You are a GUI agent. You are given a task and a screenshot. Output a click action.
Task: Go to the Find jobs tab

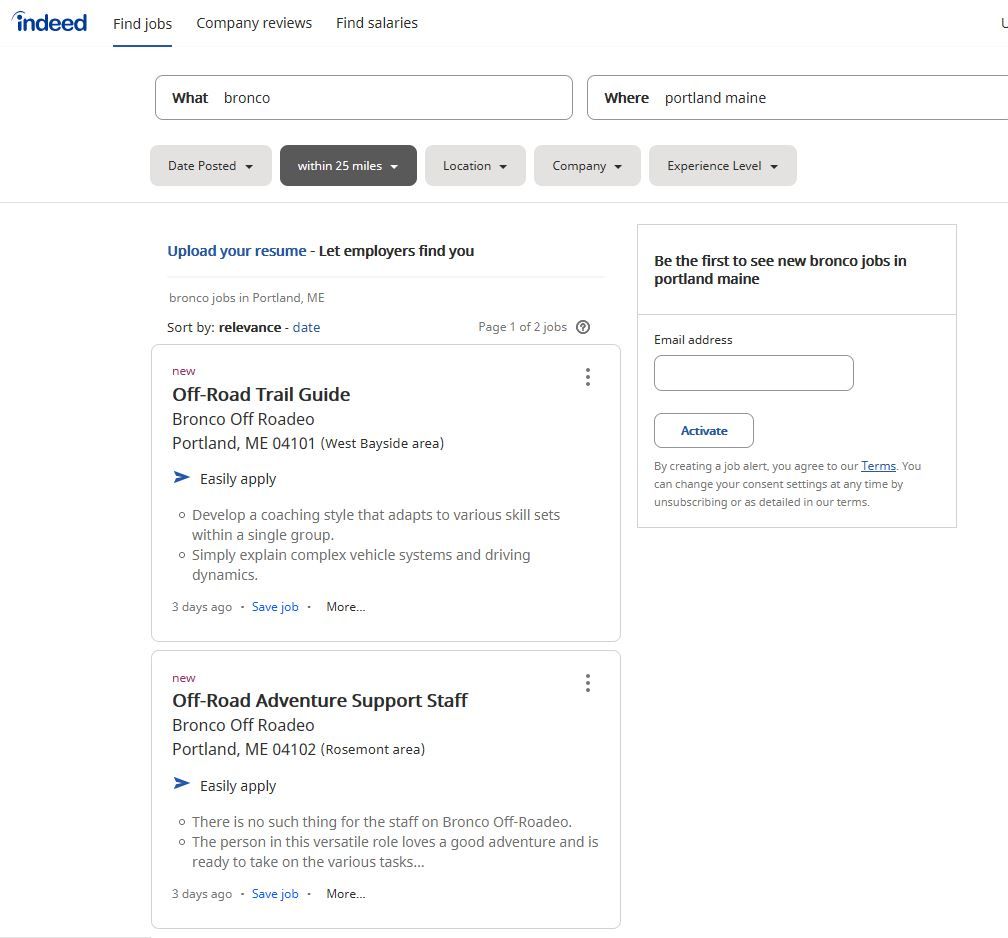(x=143, y=24)
